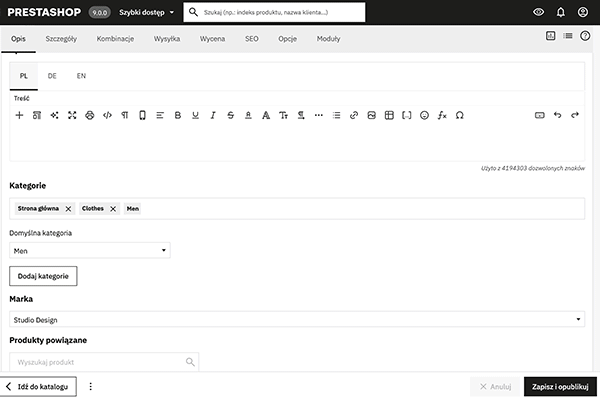The width and height of the screenshot is (600, 400).
Task: Click the Wyszukaj produkt search field
Action: pos(97,362)
